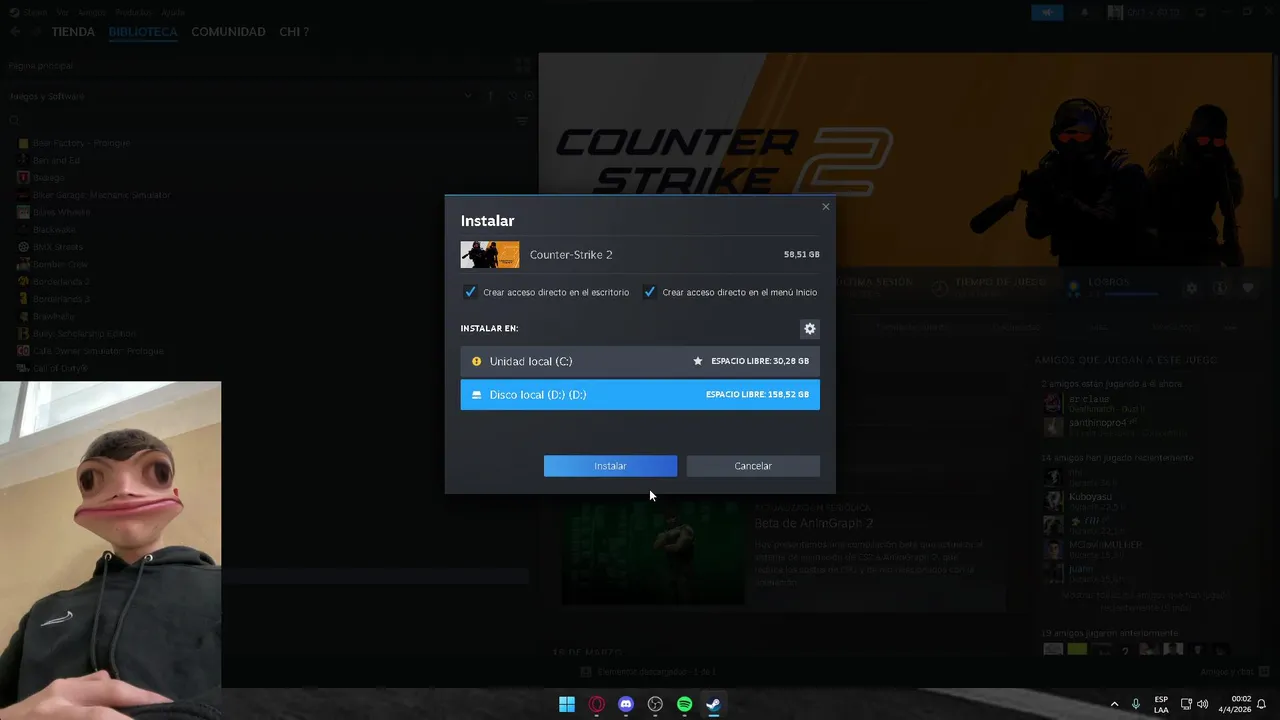
Task: Select Unidad local (C:) drive
Action: 640,361
